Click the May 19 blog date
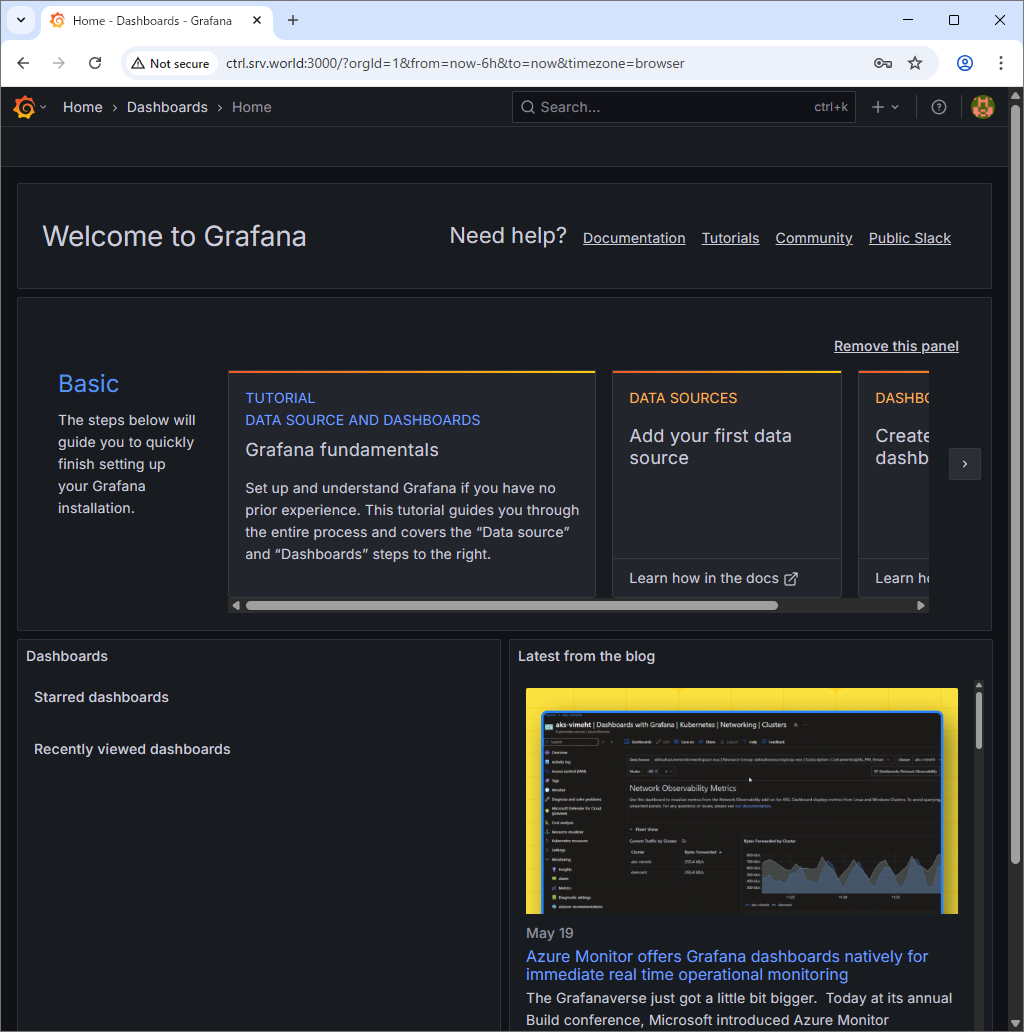Screen dimensions: 1024x1032 click(x=550, y=933)
